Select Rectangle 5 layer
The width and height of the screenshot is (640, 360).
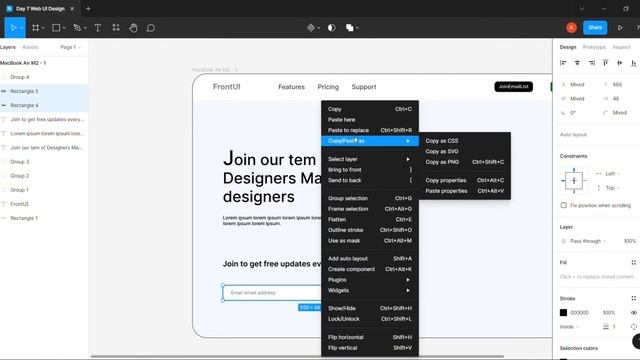[44, 91]
